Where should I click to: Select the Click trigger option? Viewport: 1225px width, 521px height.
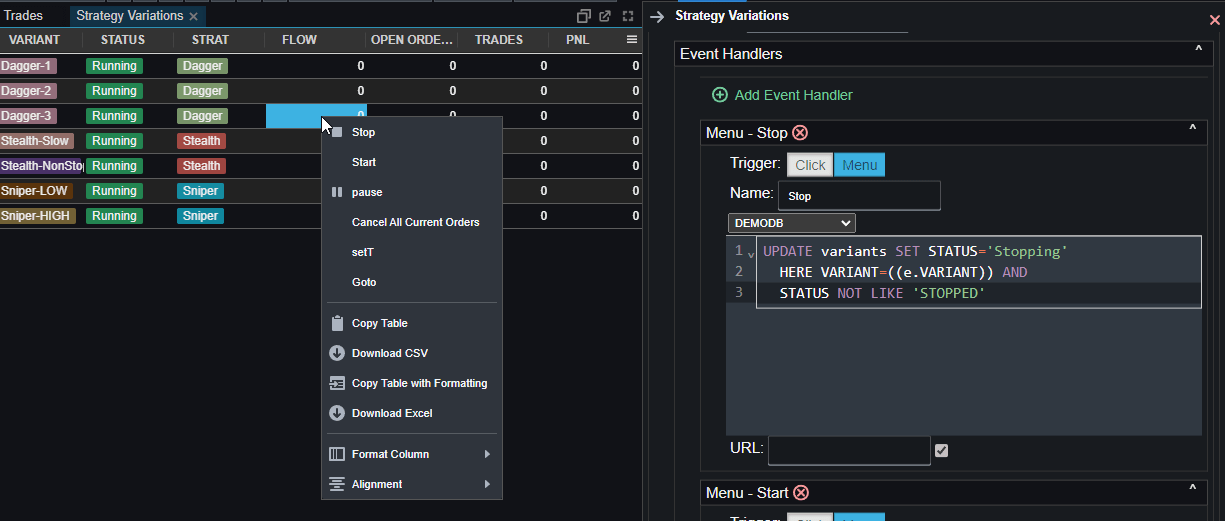coord(810,165)
